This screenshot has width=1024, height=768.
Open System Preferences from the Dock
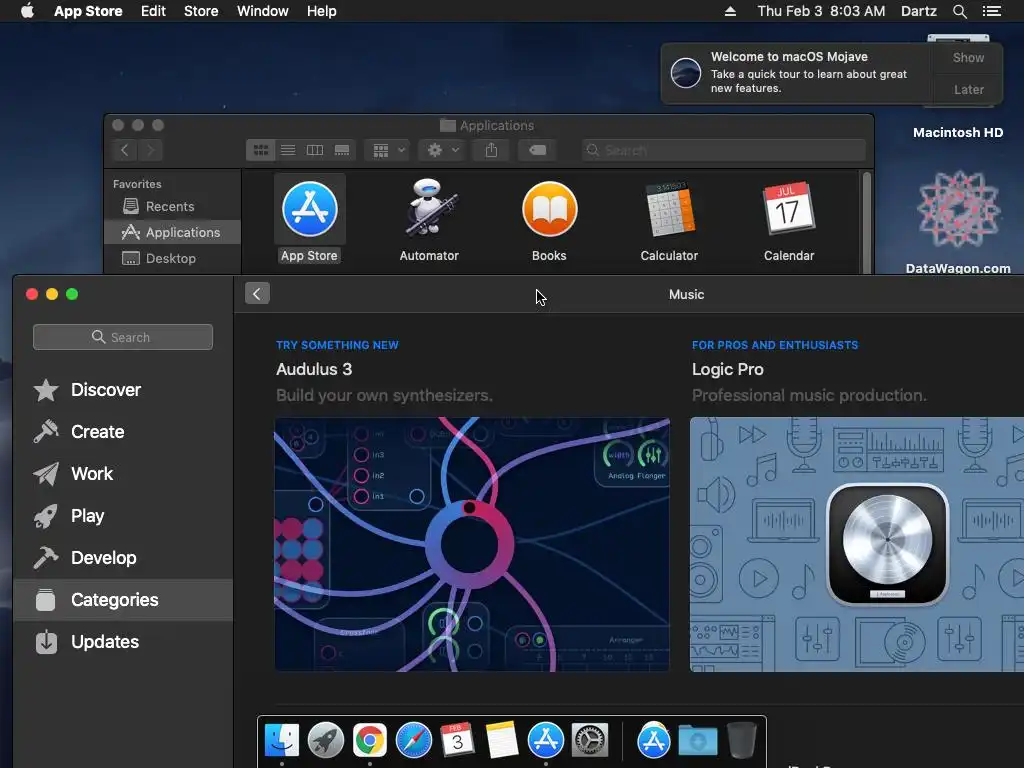[590, 741]
